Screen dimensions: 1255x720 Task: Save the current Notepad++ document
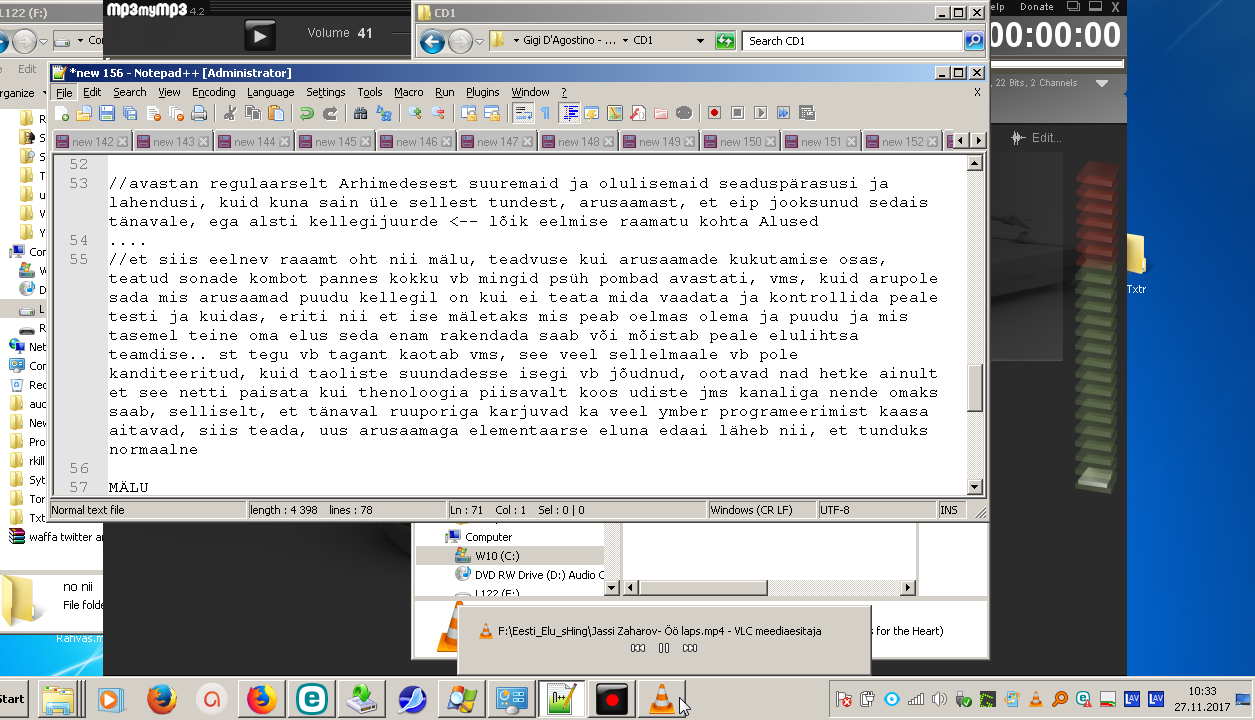point(107,113)
